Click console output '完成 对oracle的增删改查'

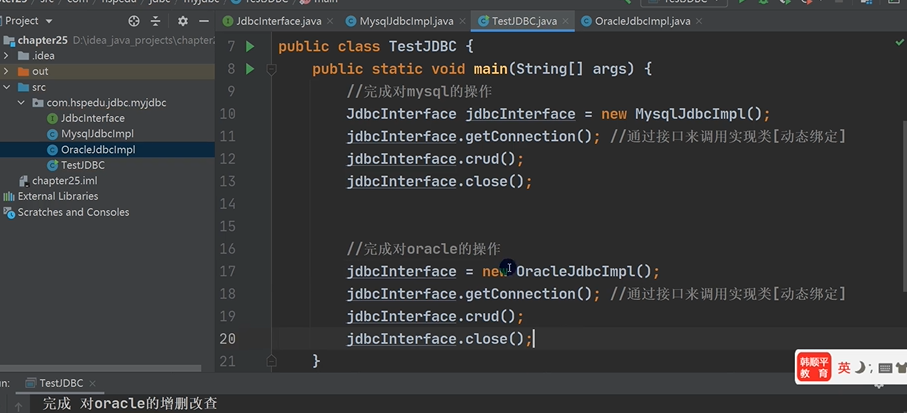[130, 404]
